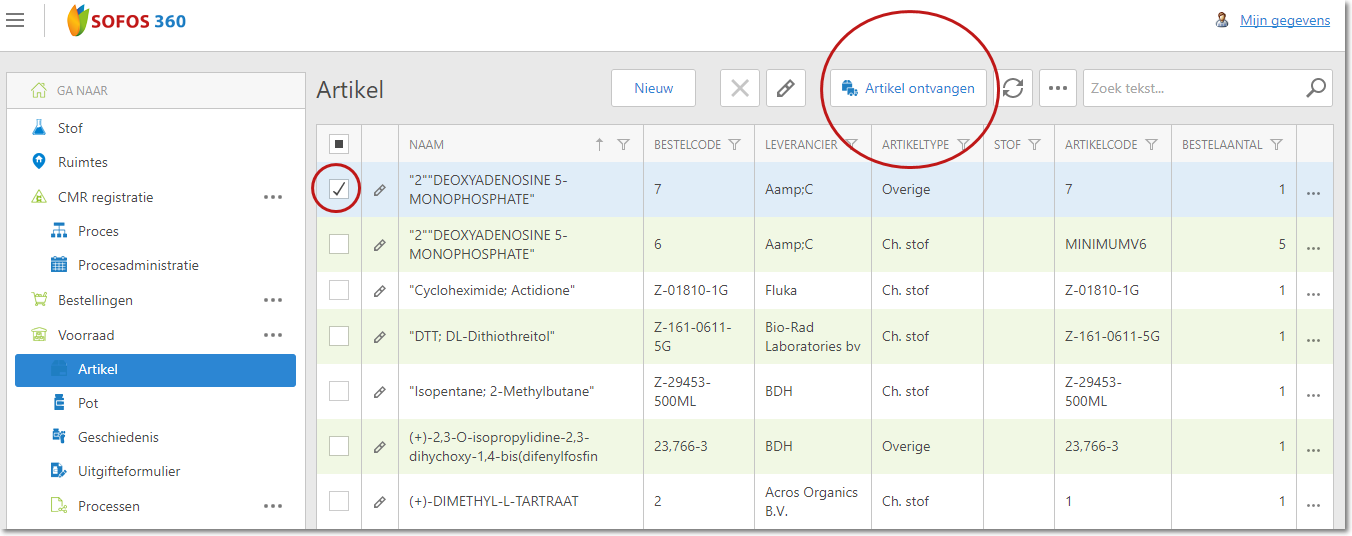1352x536 pixels.
Task: Open the hamburger navigation menu
Action: (15, 20)
